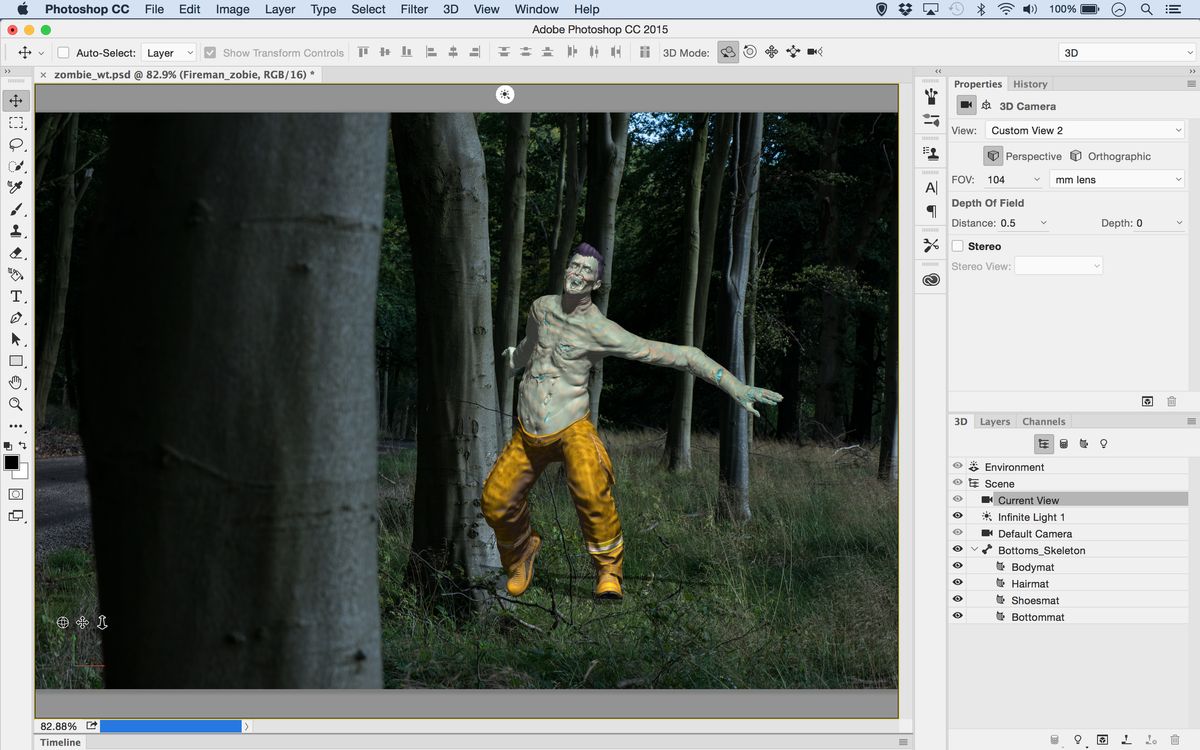Image resolution: width=1200 pixels, height=750 pixels.
Task: Open the Filter menu
Action: 413,9
